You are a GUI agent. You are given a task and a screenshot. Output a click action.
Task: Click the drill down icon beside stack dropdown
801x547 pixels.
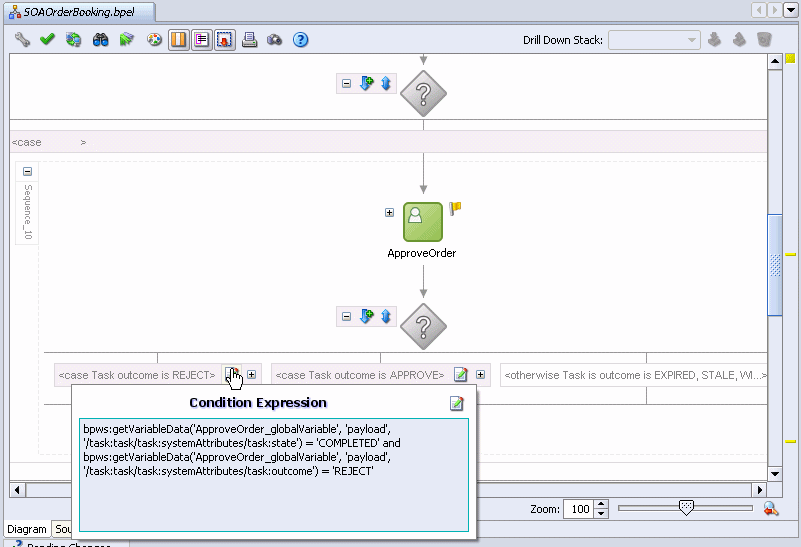pos(714,39)
